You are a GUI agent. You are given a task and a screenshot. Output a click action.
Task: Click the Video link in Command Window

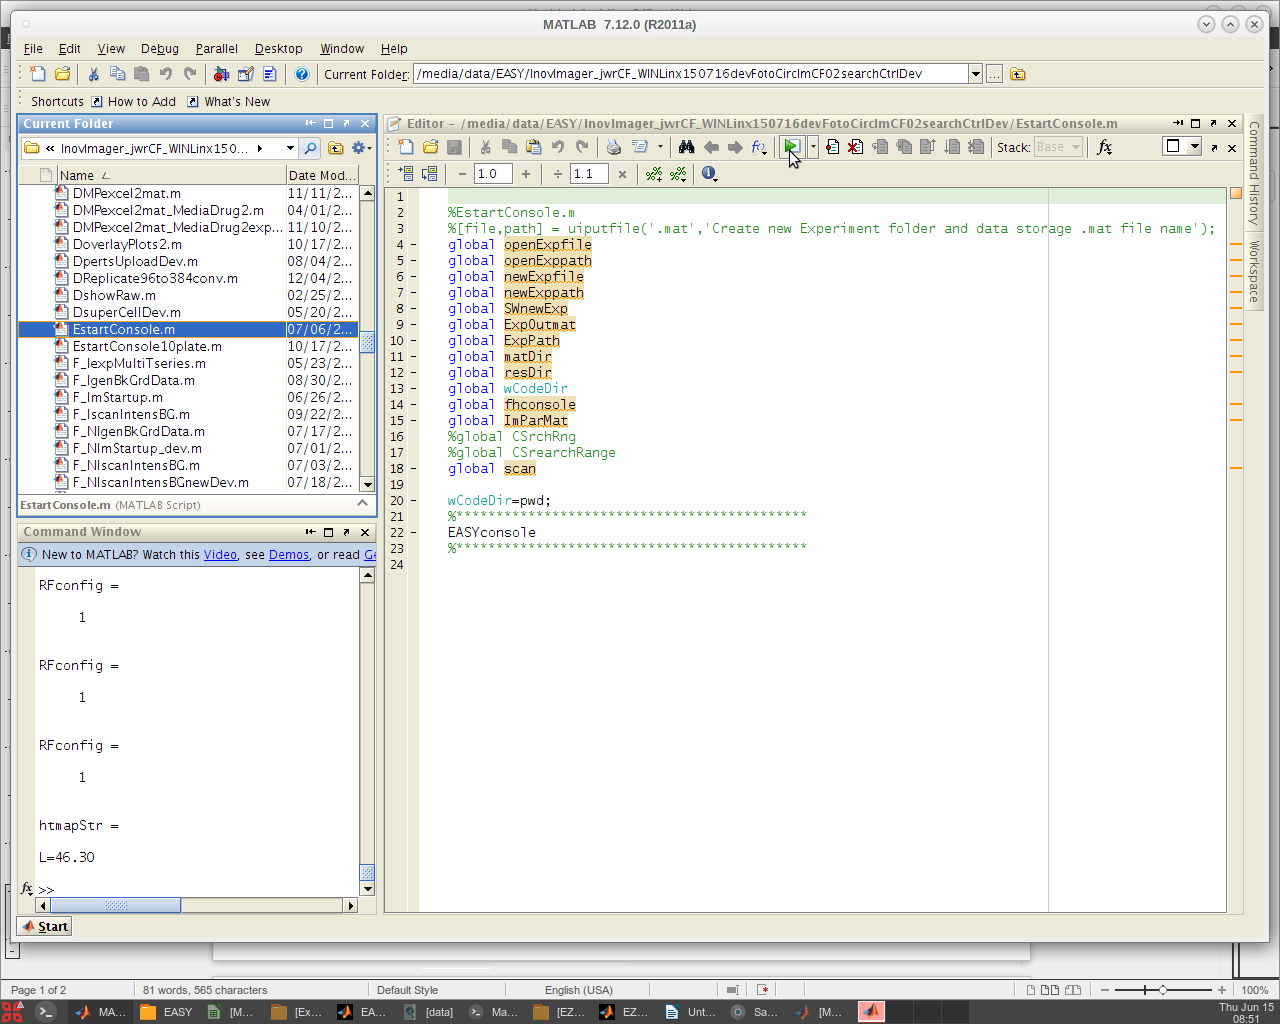point(220,554)
